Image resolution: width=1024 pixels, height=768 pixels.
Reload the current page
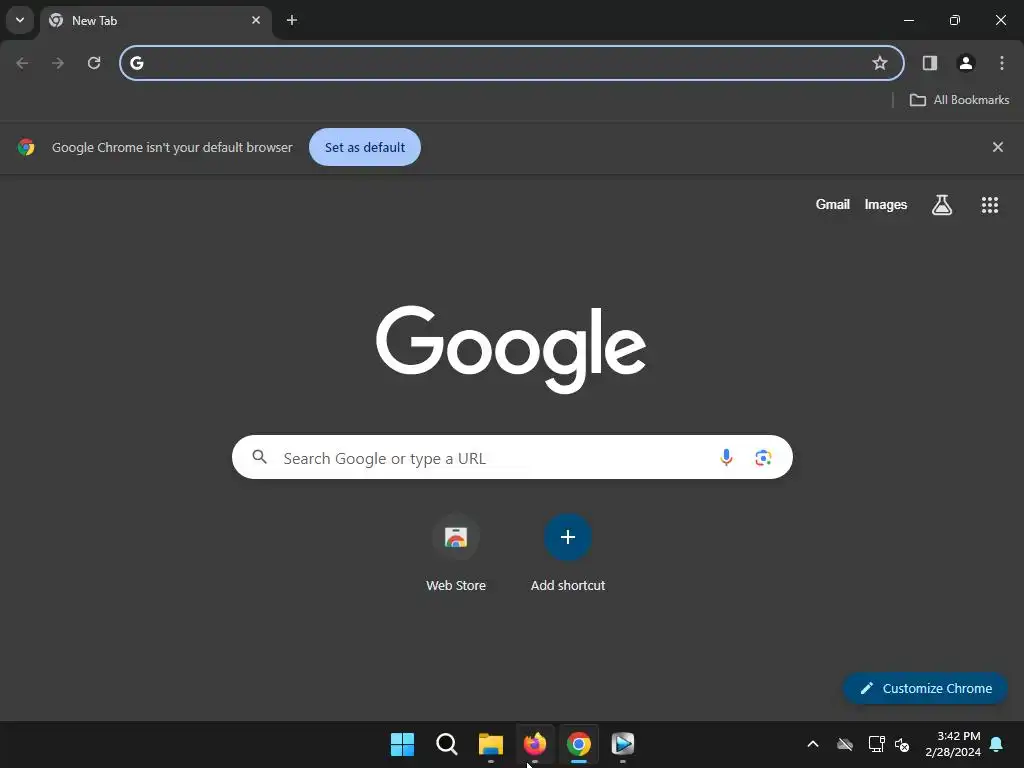click(x=94, y=63)
